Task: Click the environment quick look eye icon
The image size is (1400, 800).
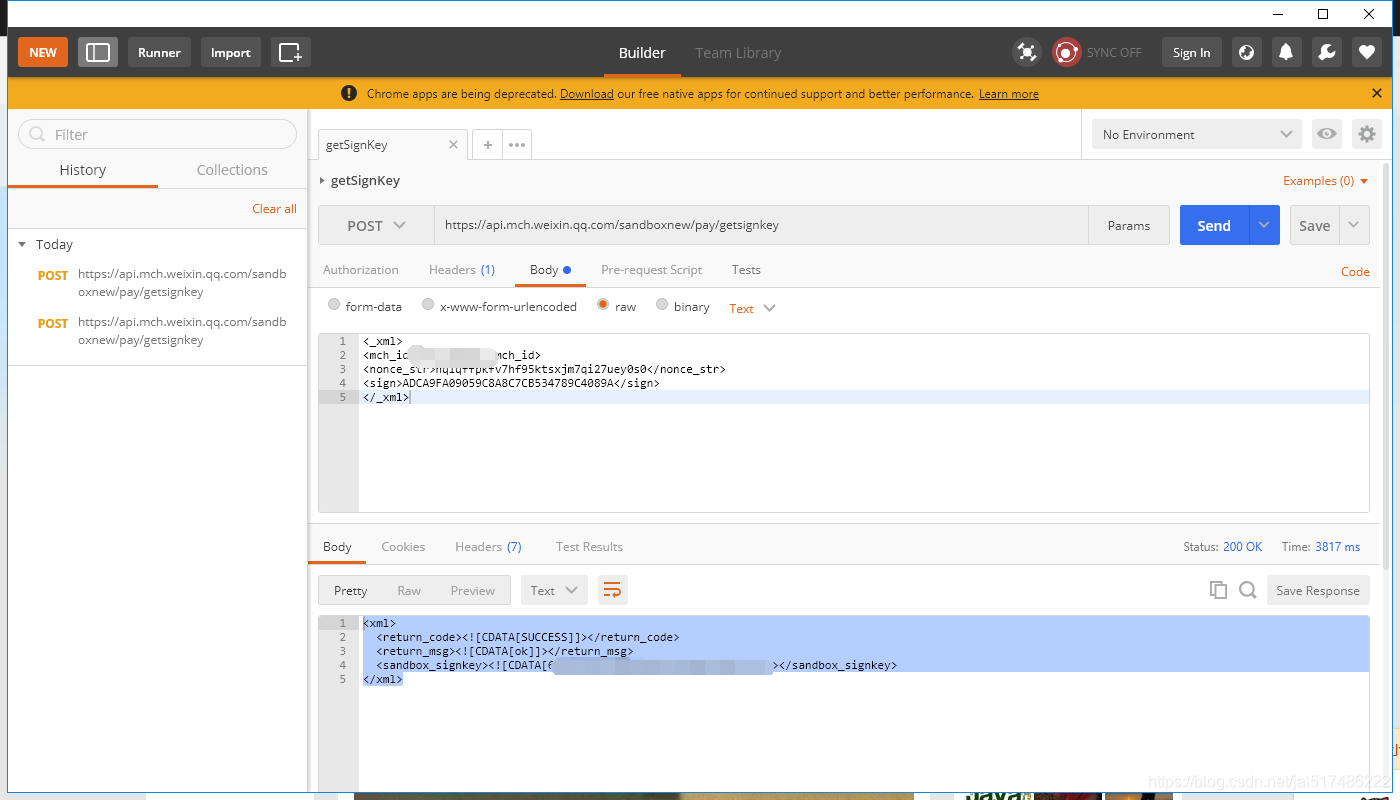Action: (x=1327, y=134)
